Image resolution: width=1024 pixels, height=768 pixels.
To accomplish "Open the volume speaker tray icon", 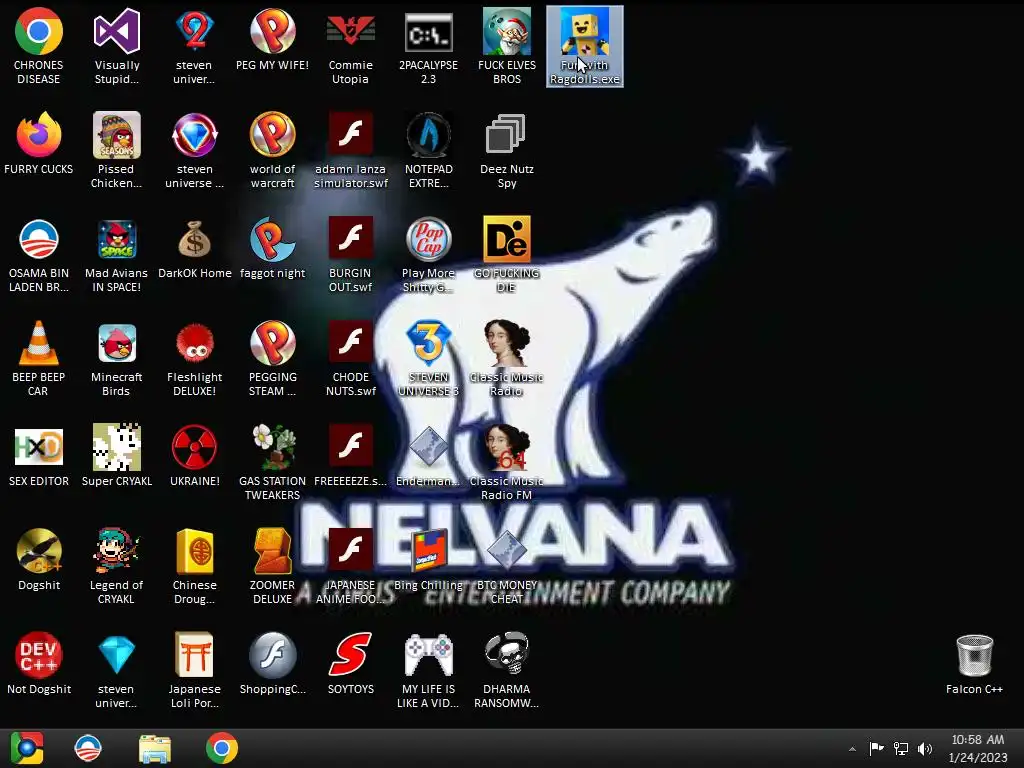I will pos(925,748).
